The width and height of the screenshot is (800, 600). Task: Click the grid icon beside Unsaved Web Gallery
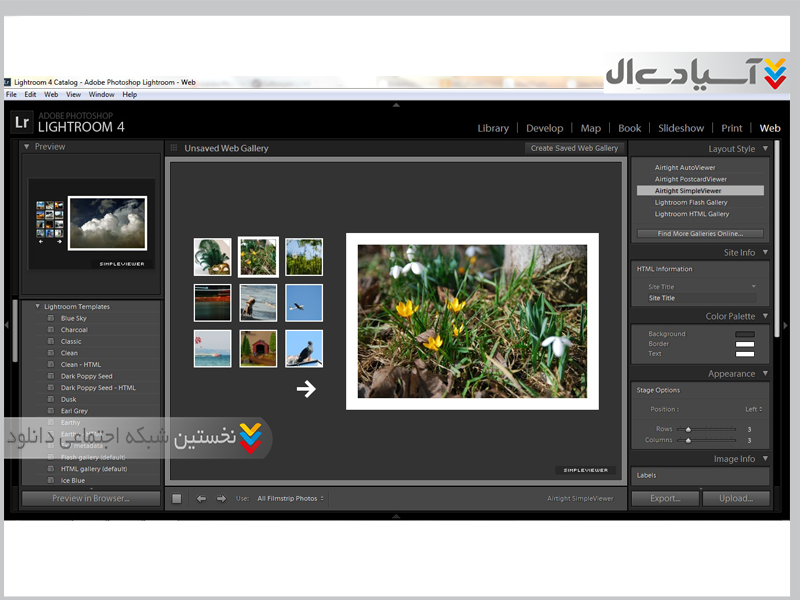tap(173, 148)
